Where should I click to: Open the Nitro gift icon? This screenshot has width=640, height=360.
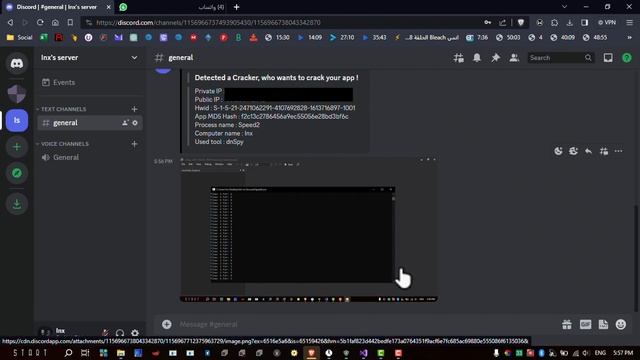pyautogui.click(x=567, y=324)
